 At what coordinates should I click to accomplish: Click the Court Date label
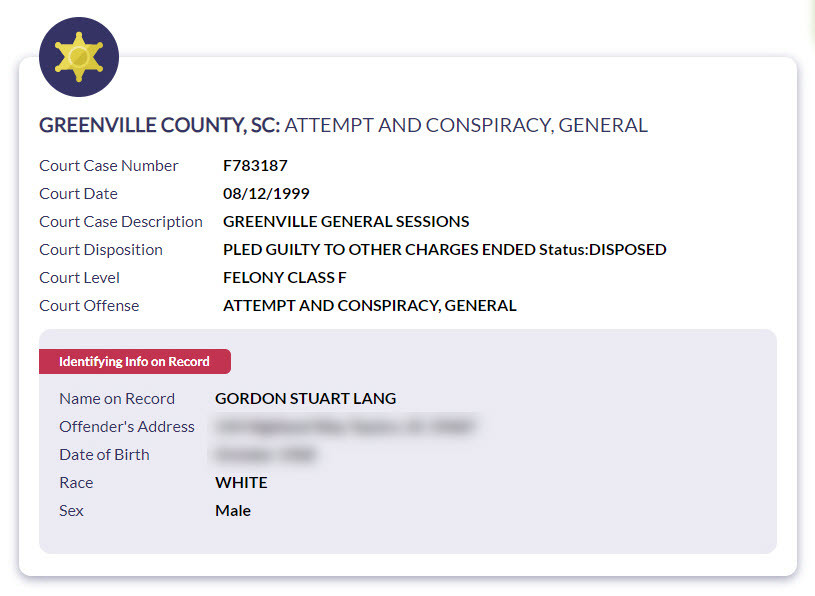(x=78, y=194)
